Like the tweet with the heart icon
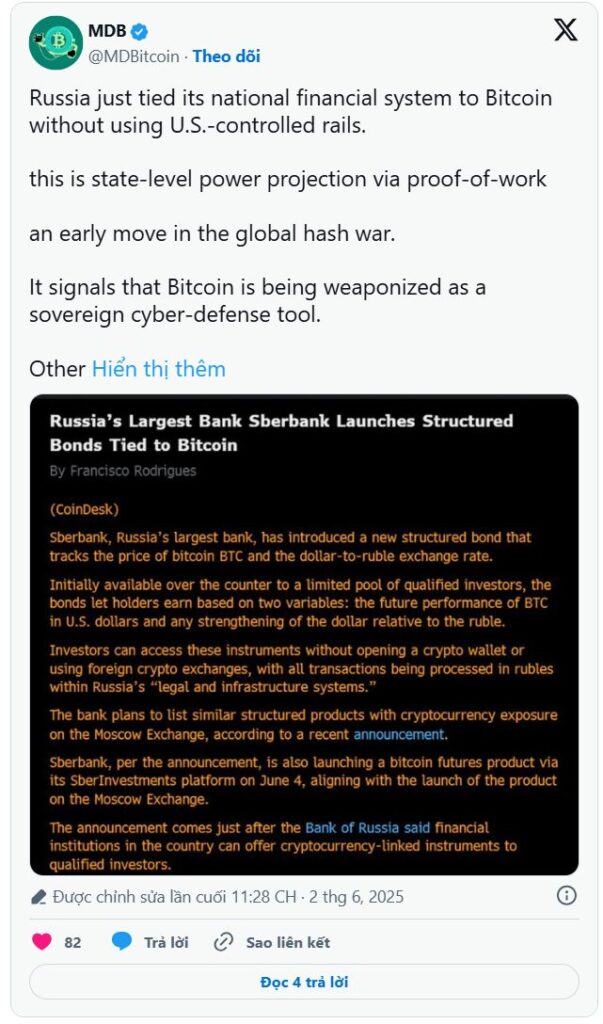Screen dimensions: 603x1024 point(42,942)
